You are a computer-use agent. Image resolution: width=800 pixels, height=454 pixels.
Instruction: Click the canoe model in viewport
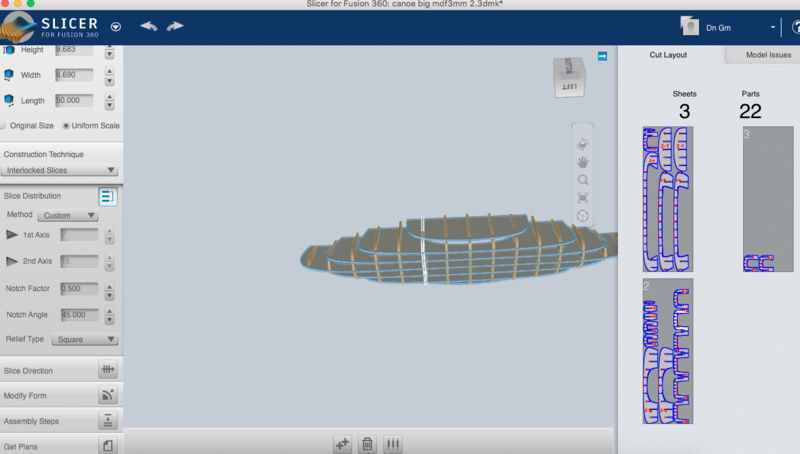pyautogui.click(x=459, y=250)
